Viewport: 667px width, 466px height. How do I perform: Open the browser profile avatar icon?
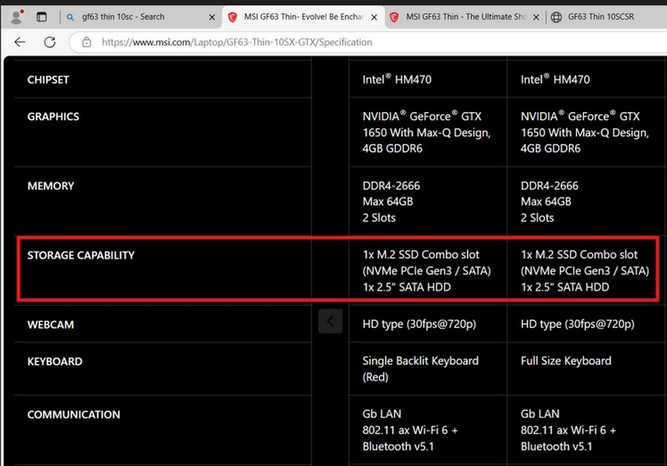[17, 17]
